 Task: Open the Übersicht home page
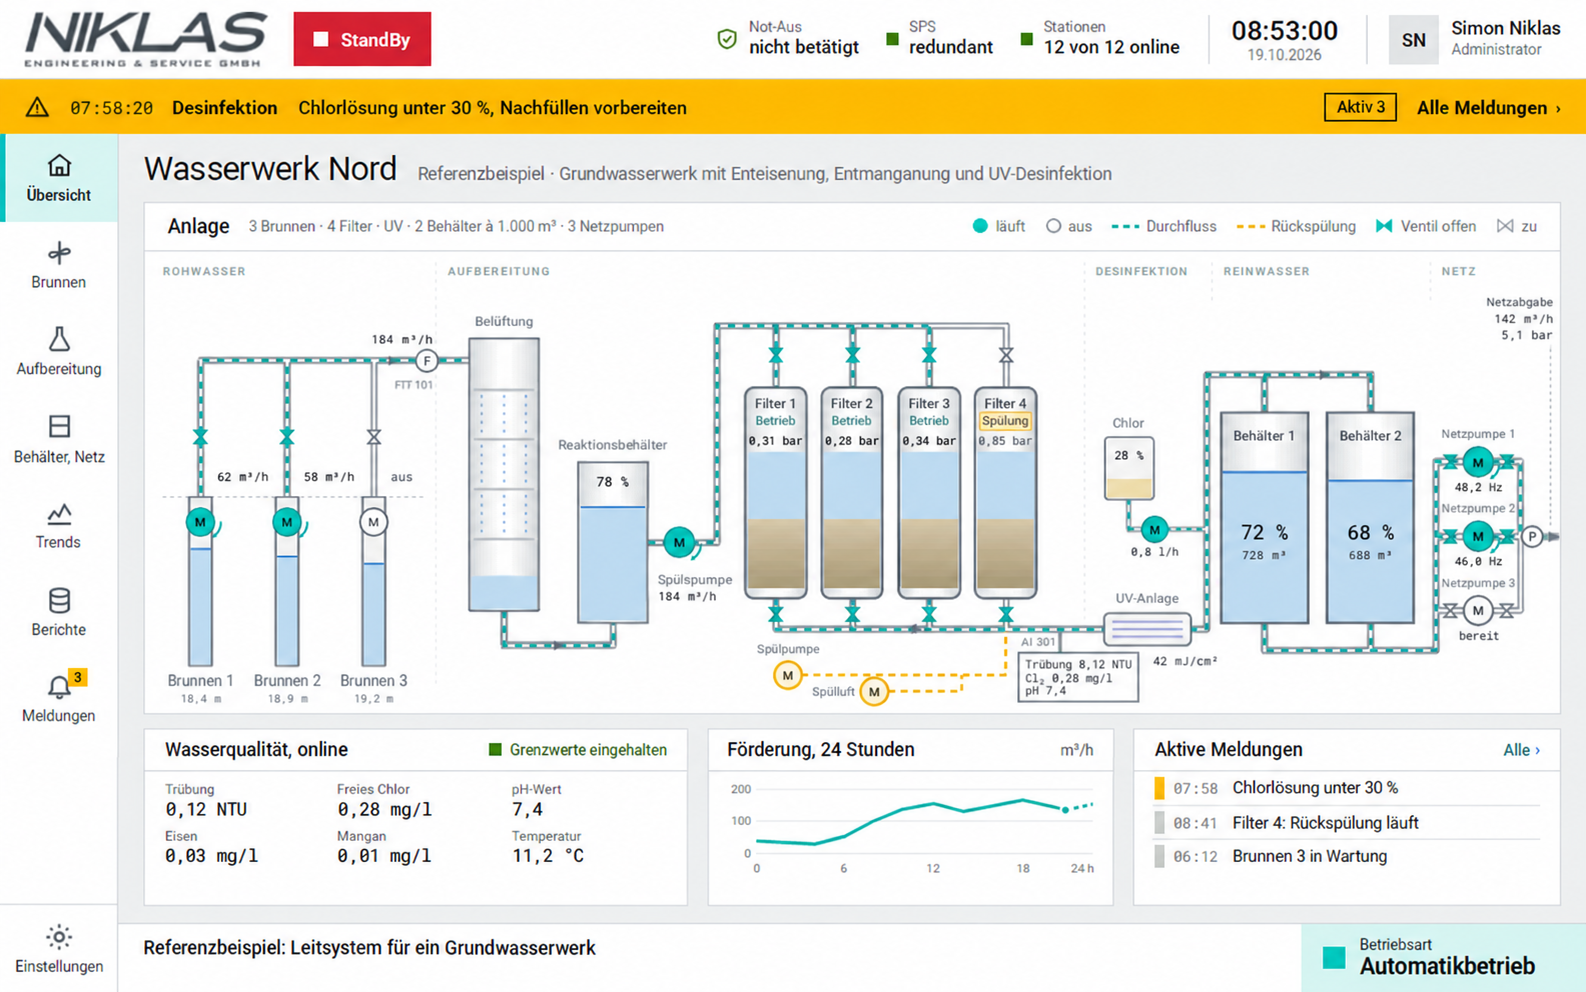coord(58,178)
